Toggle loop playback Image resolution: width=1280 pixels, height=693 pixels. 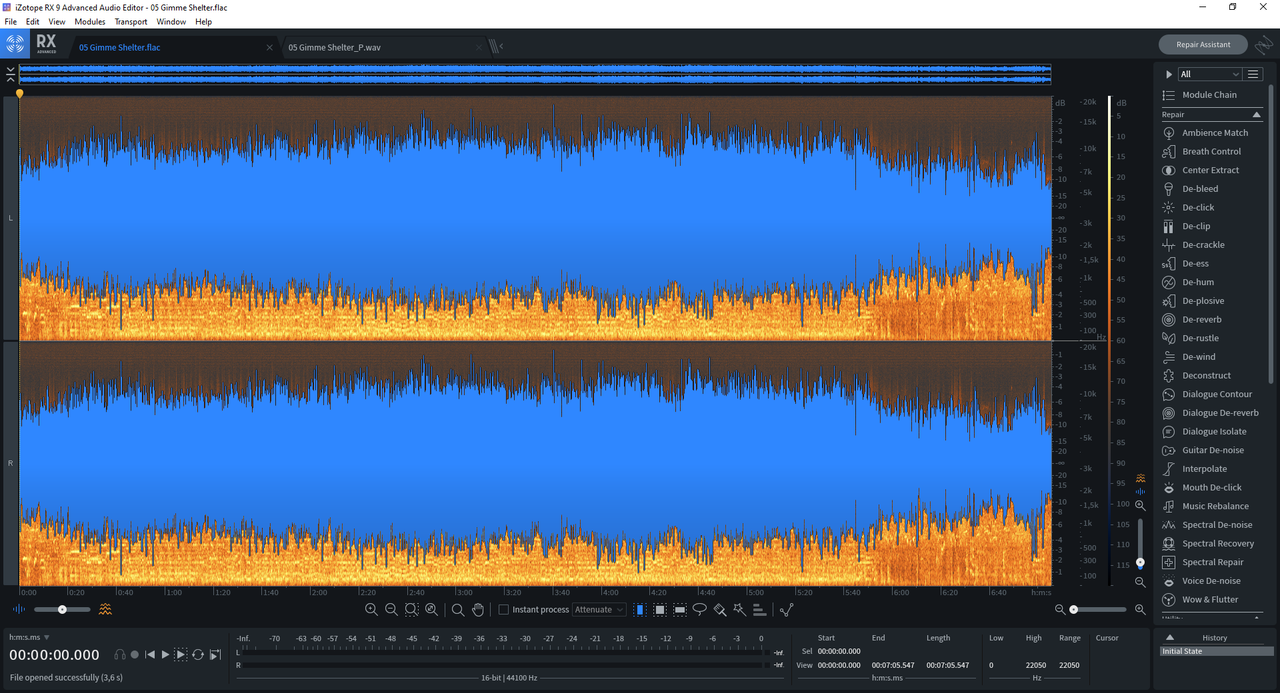click(198, 655)
